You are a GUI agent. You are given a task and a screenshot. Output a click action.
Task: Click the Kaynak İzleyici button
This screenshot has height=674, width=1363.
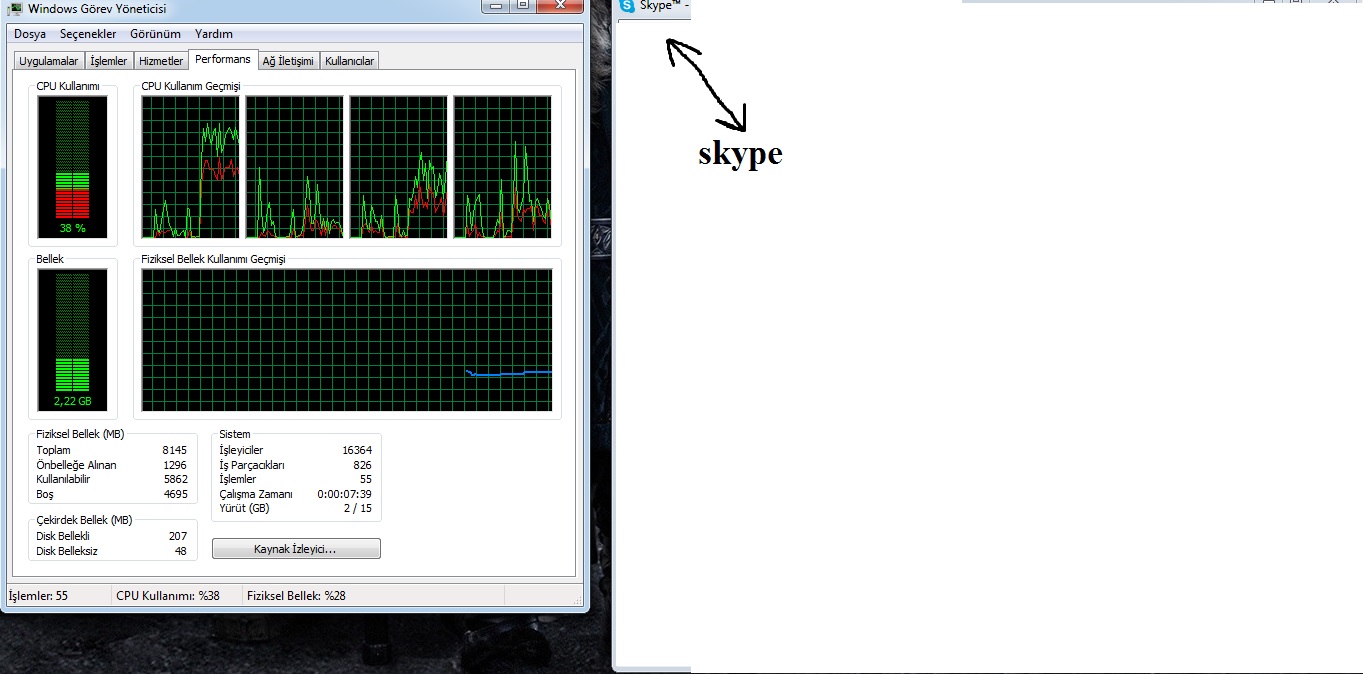coord(296,549)
